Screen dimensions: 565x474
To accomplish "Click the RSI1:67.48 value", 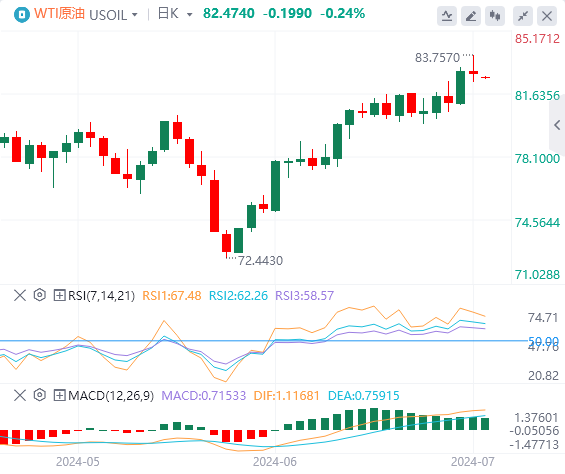I will (172, 296).
